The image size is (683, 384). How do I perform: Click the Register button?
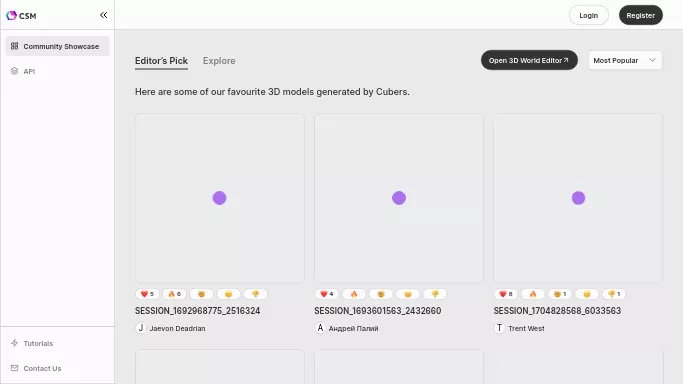tap(640, 15)
